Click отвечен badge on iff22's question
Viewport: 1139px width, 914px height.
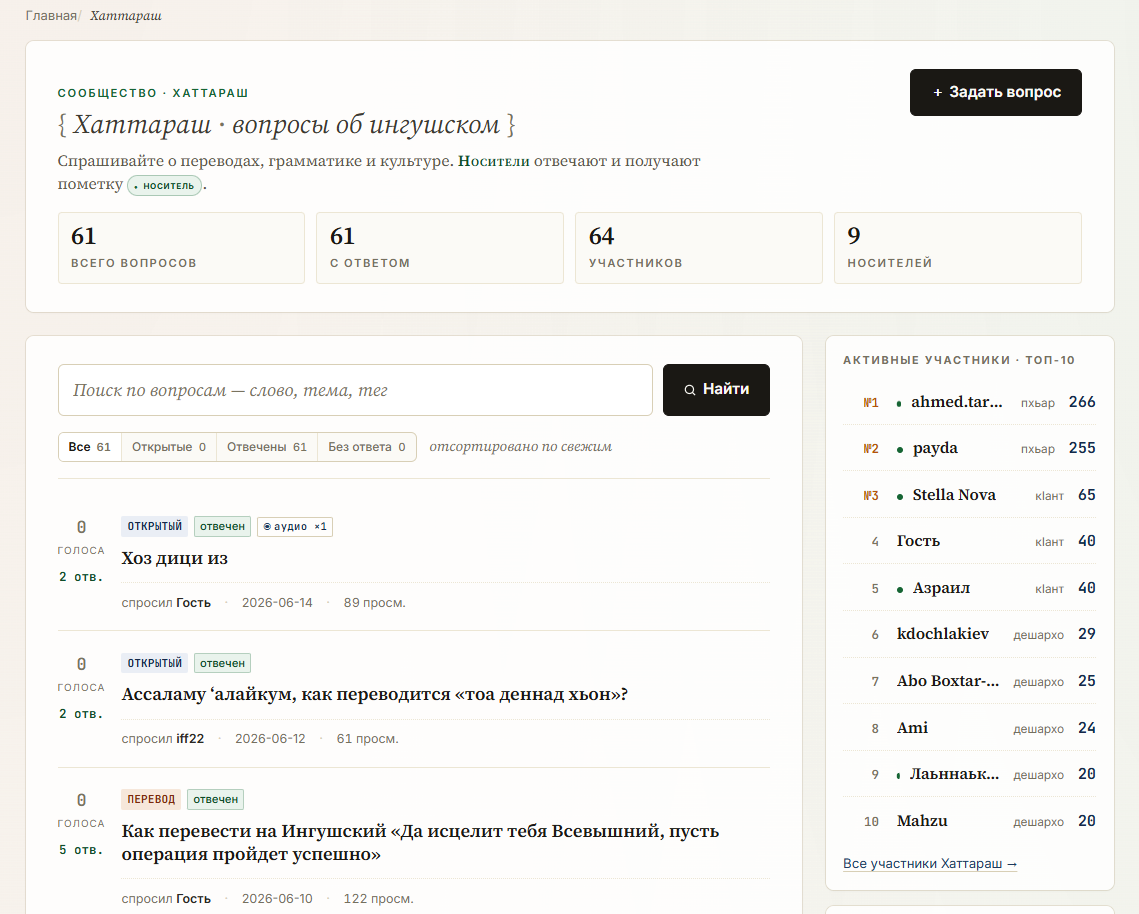[x=222, y=663]
